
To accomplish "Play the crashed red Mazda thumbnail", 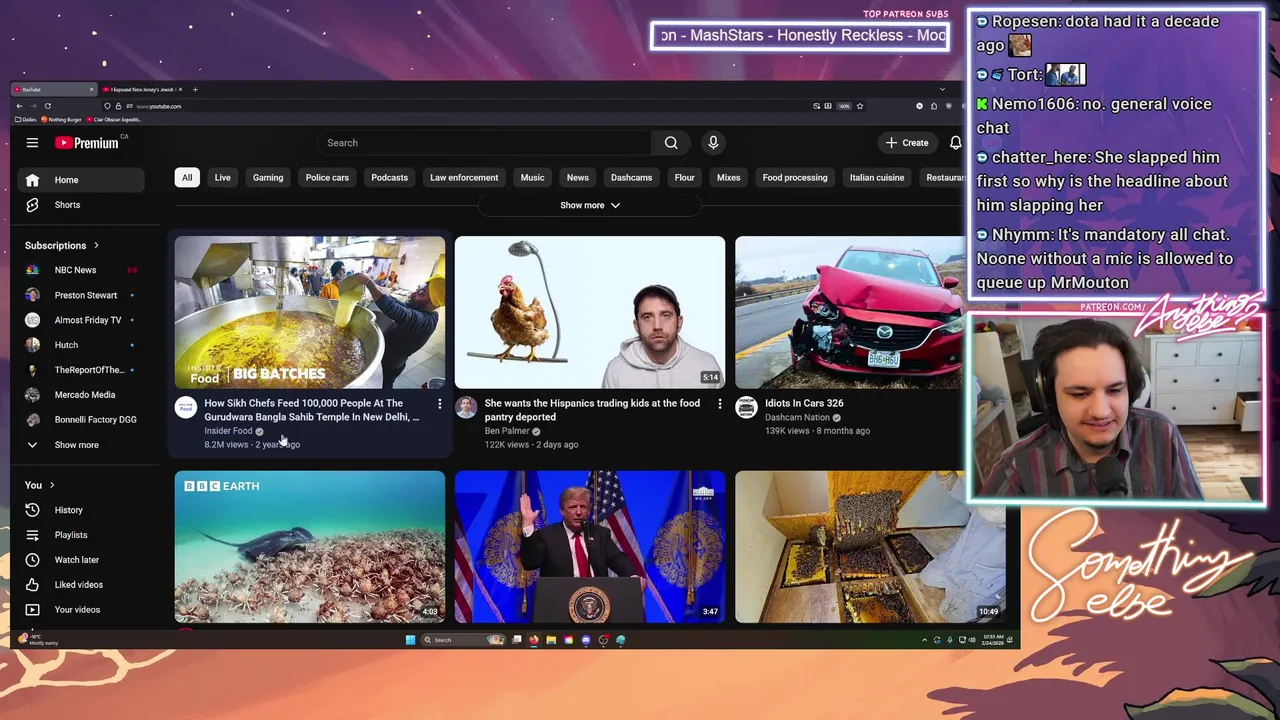I will point(851,312).
